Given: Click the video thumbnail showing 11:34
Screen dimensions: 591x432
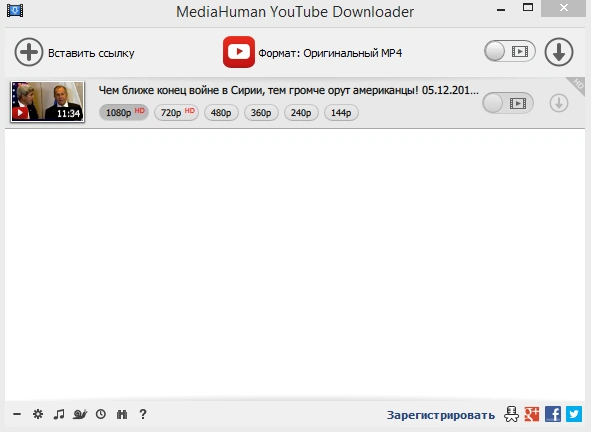Looking at the screenshot, I should coord(47,102).
